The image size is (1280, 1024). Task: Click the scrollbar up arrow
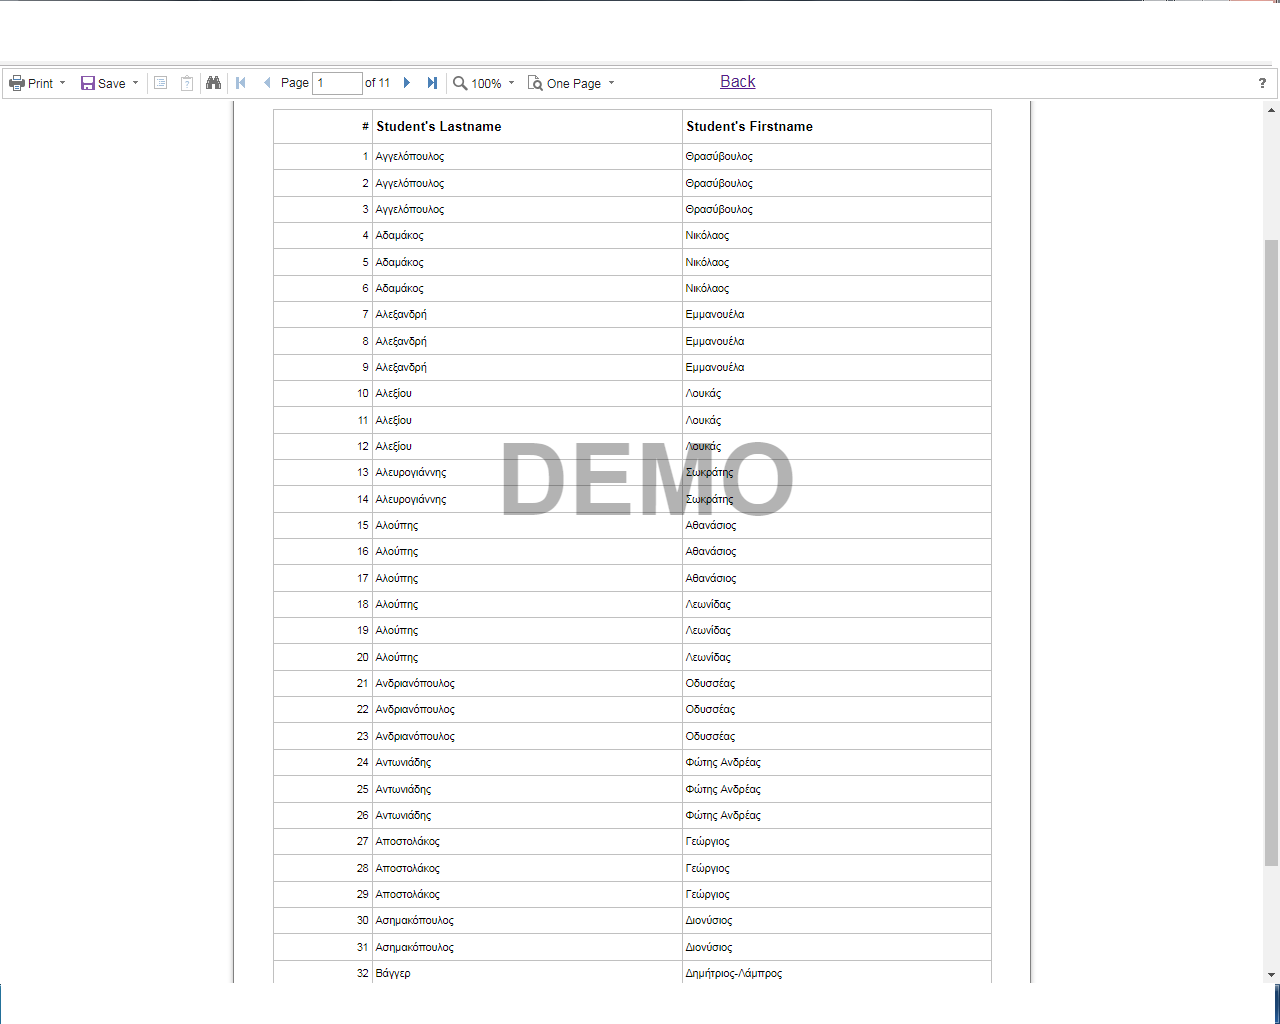pos(1271,110)
